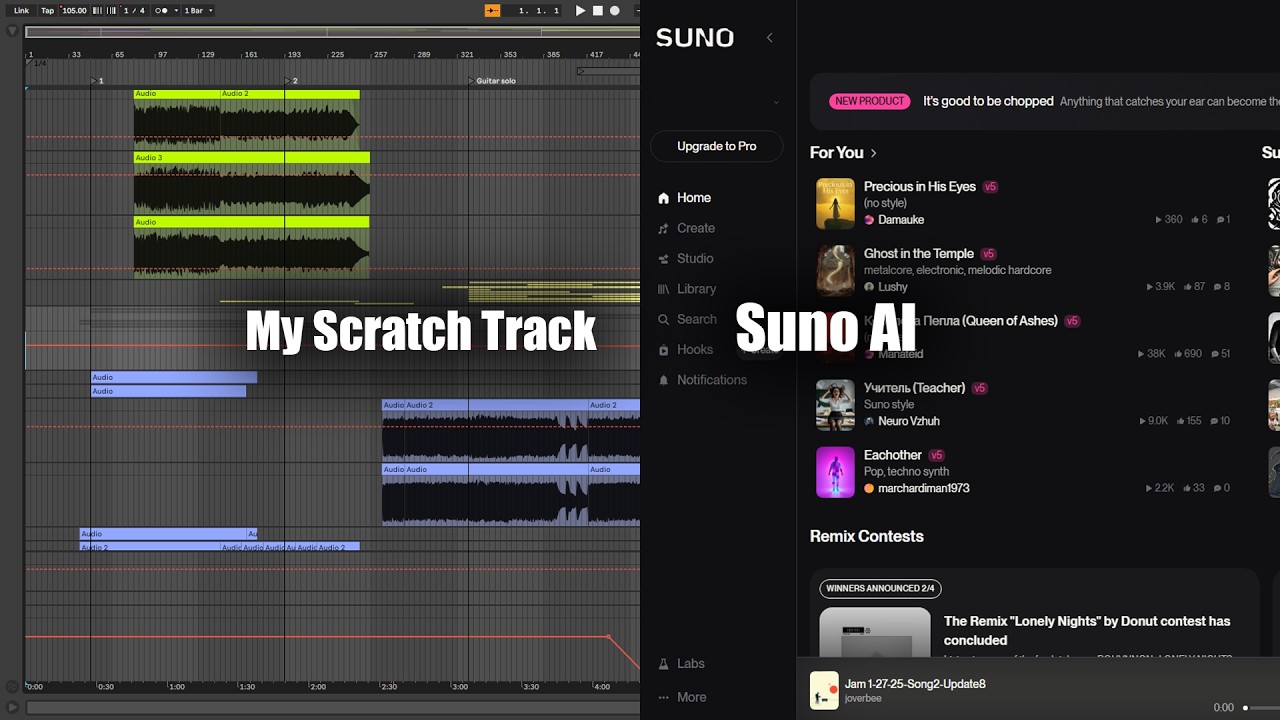Open the metronome settings dropdown arrow

pyautogui.click(x=176, y=10)
